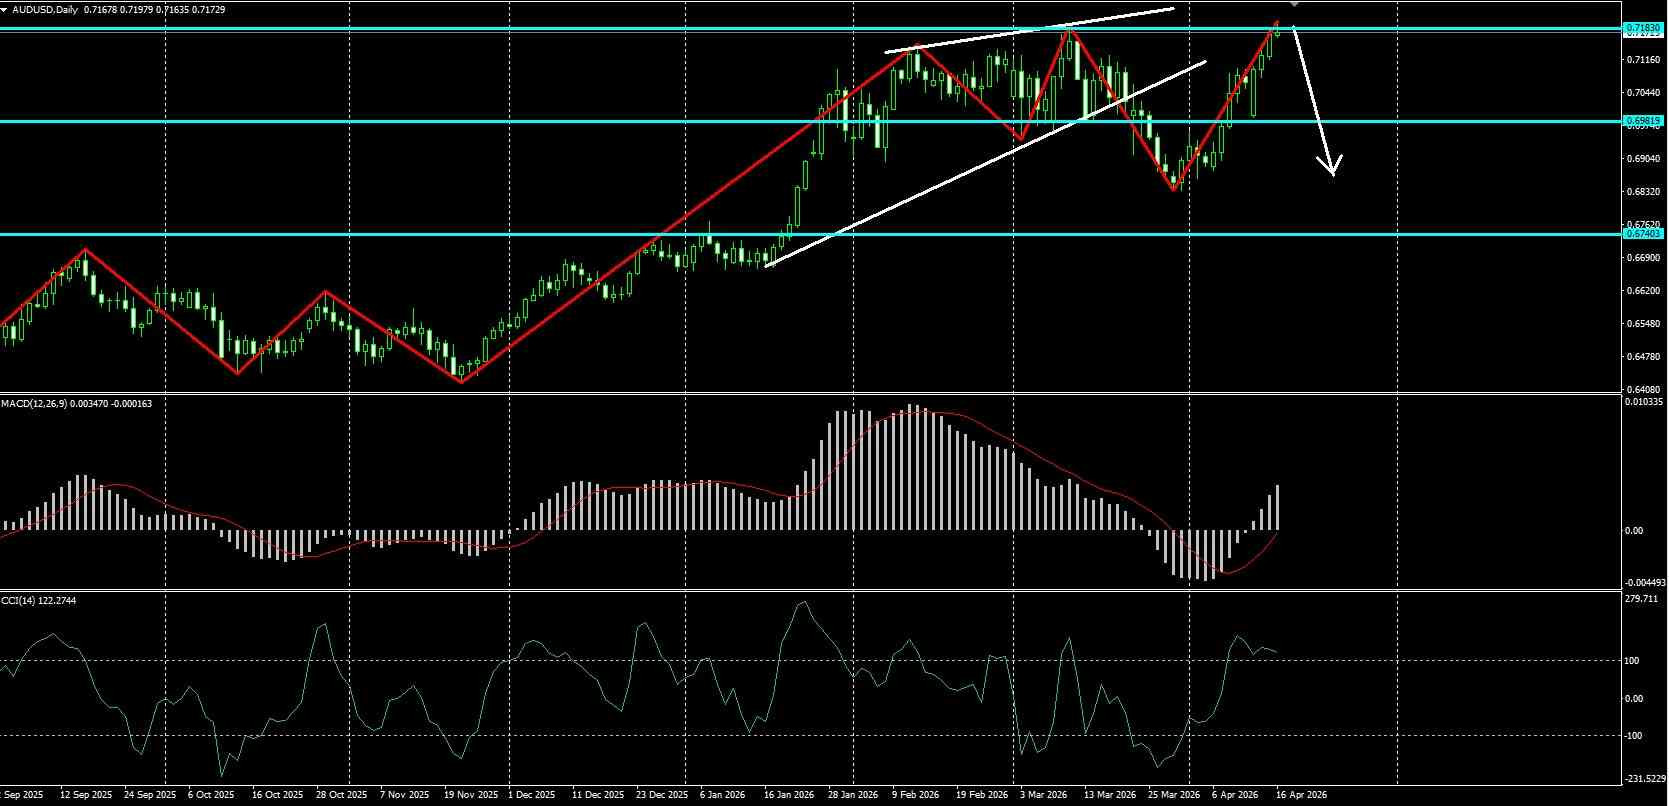Click the AUDUSD,Daily chart title text

[x=41, y=9]
